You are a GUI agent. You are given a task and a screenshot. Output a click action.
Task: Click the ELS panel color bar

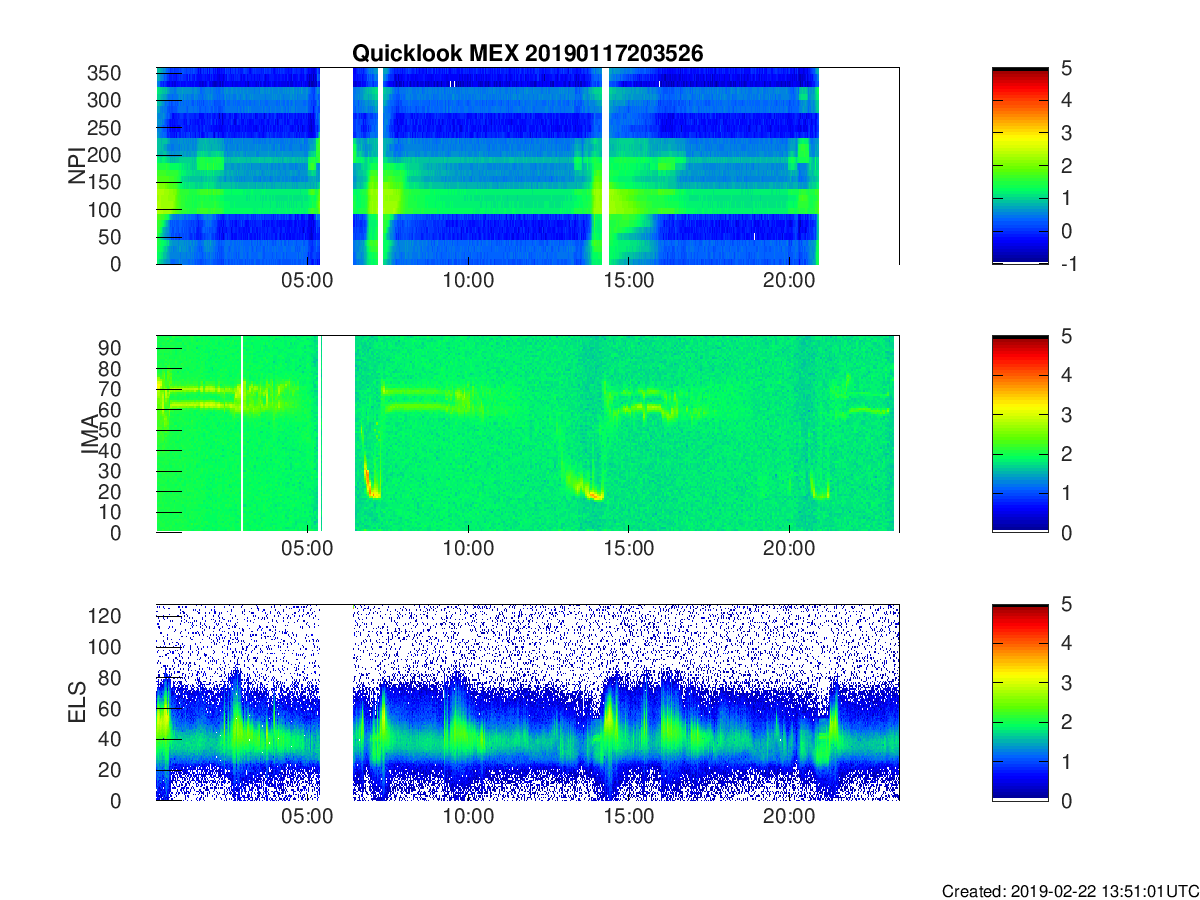pos(1020,702)
